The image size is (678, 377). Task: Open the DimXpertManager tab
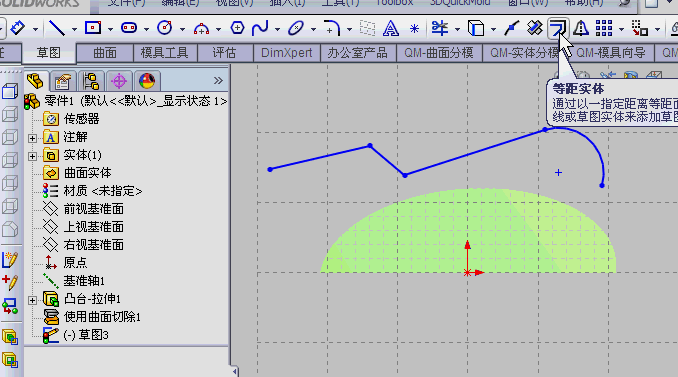point(119,81)
